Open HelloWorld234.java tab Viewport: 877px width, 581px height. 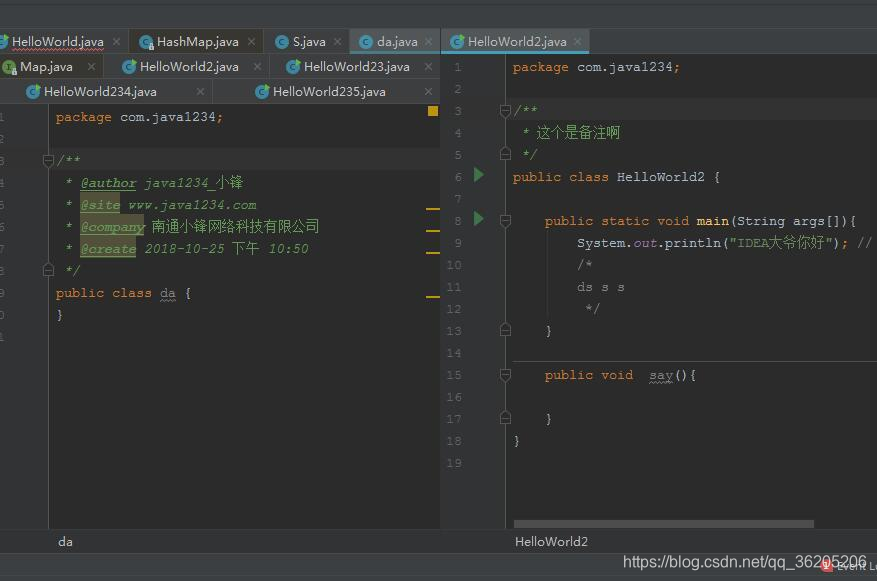click(x=100, y=92)
